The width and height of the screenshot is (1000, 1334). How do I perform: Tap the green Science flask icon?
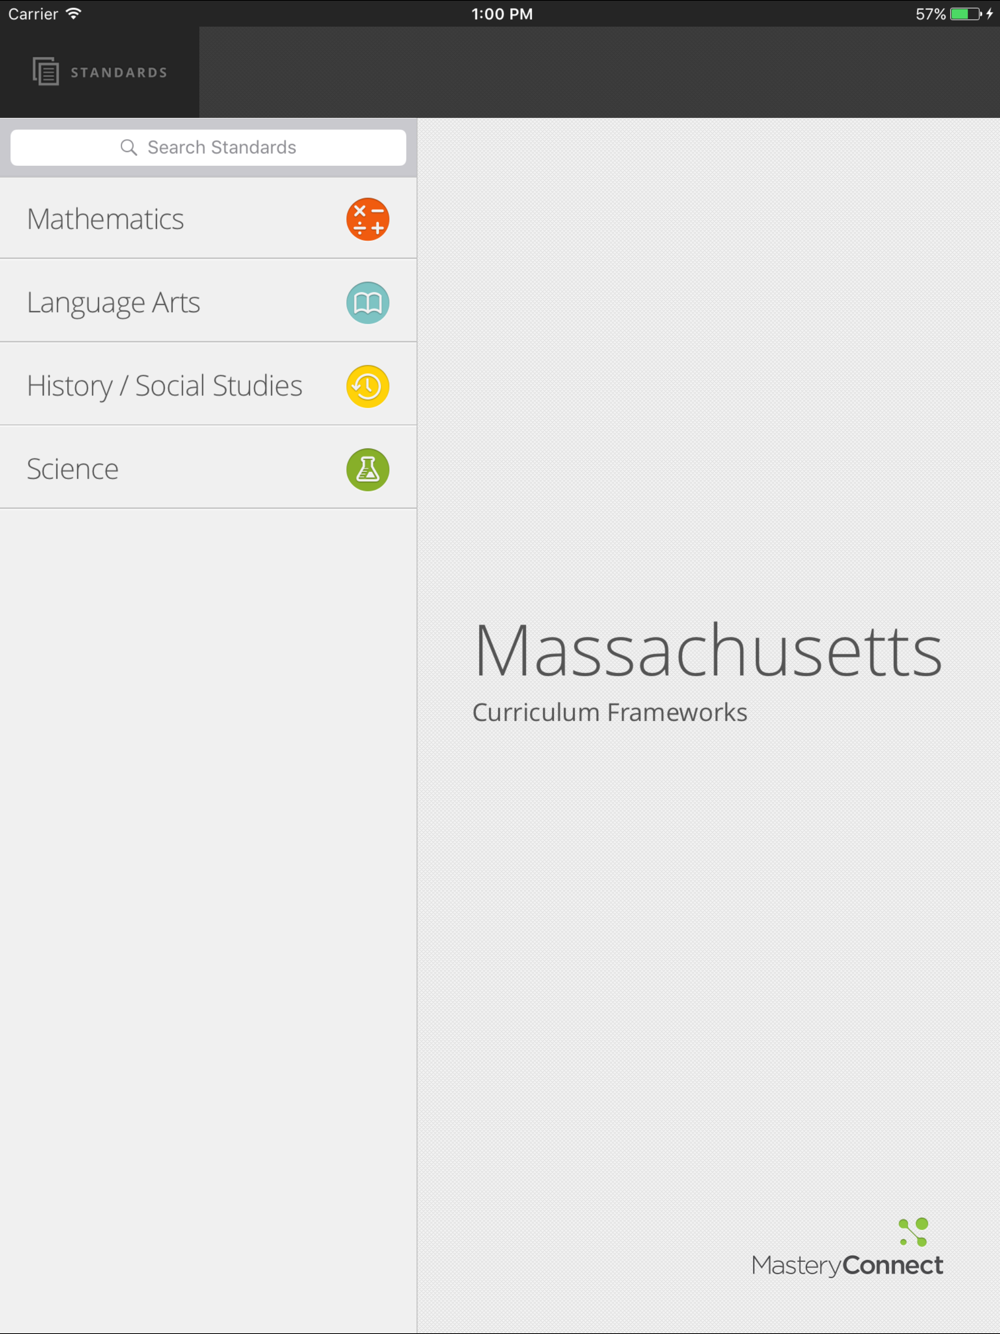[367, 469]
